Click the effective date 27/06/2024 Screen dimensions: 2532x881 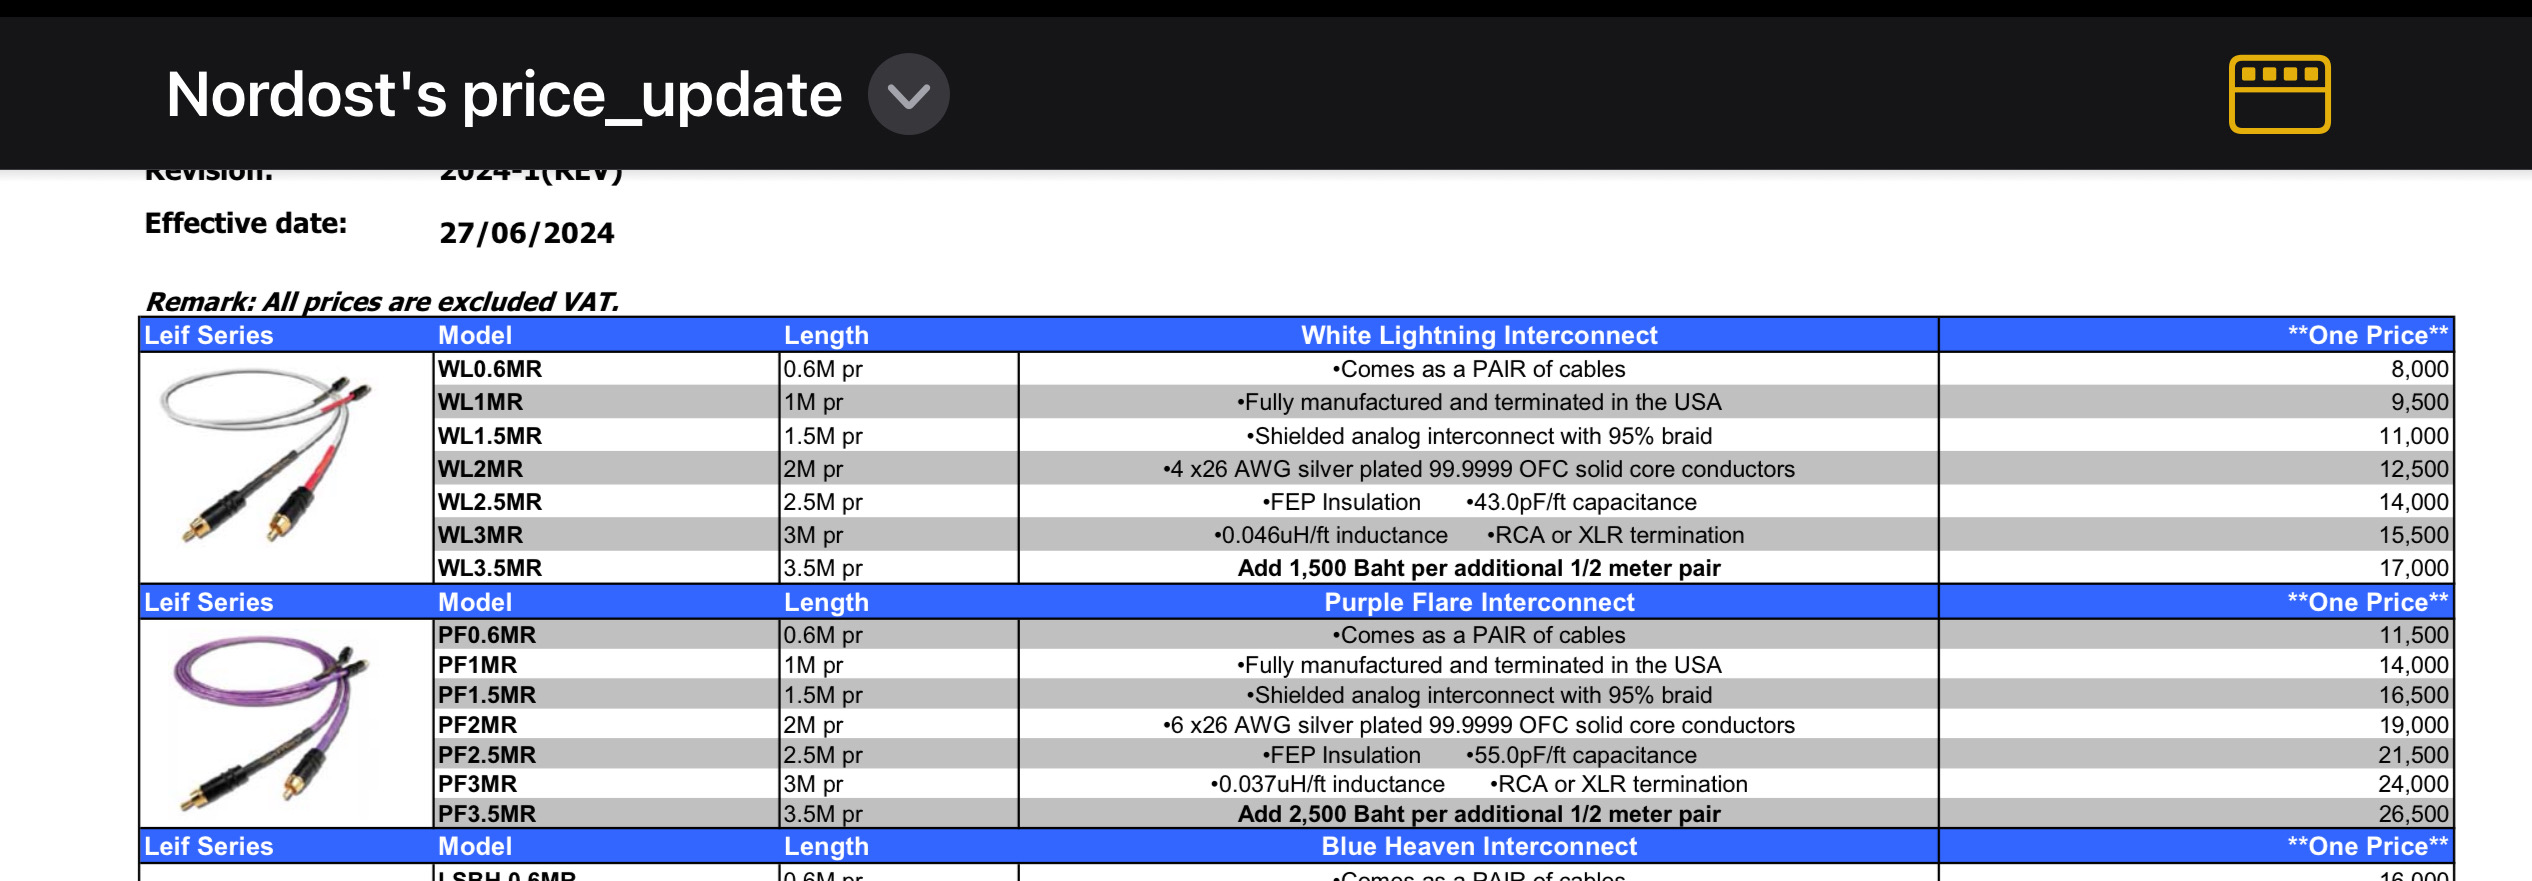(527, 233)
